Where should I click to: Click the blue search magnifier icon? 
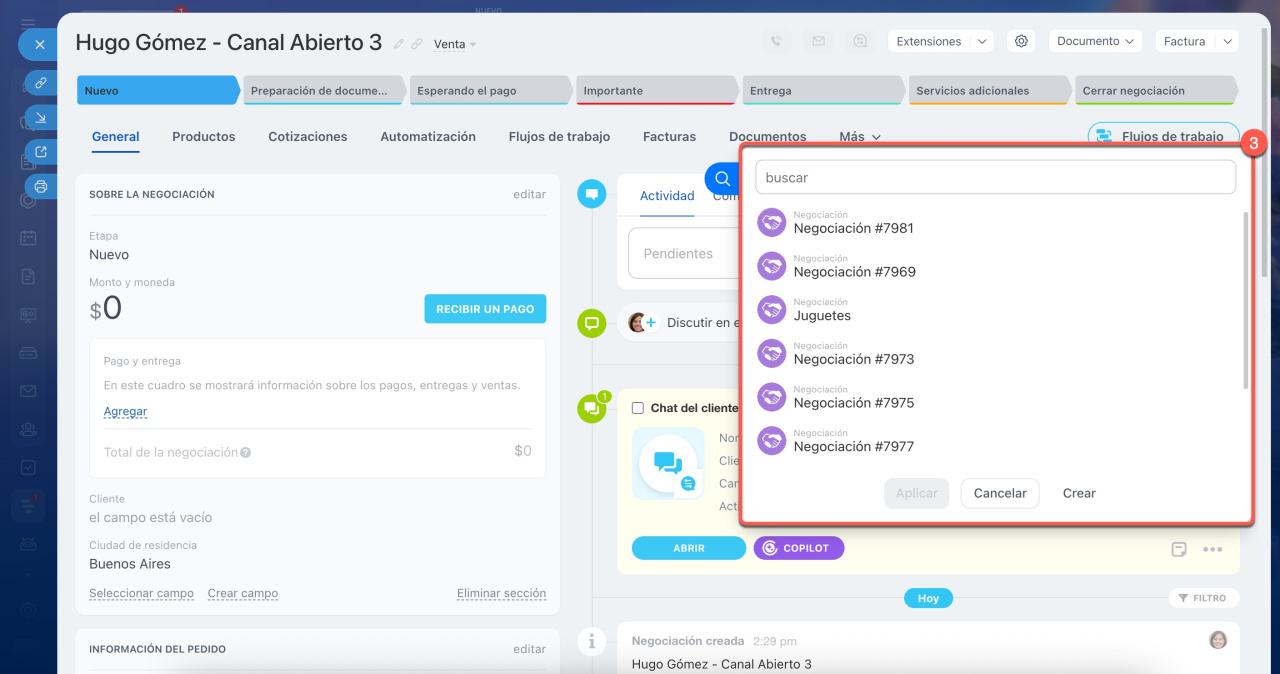(722, 179)
